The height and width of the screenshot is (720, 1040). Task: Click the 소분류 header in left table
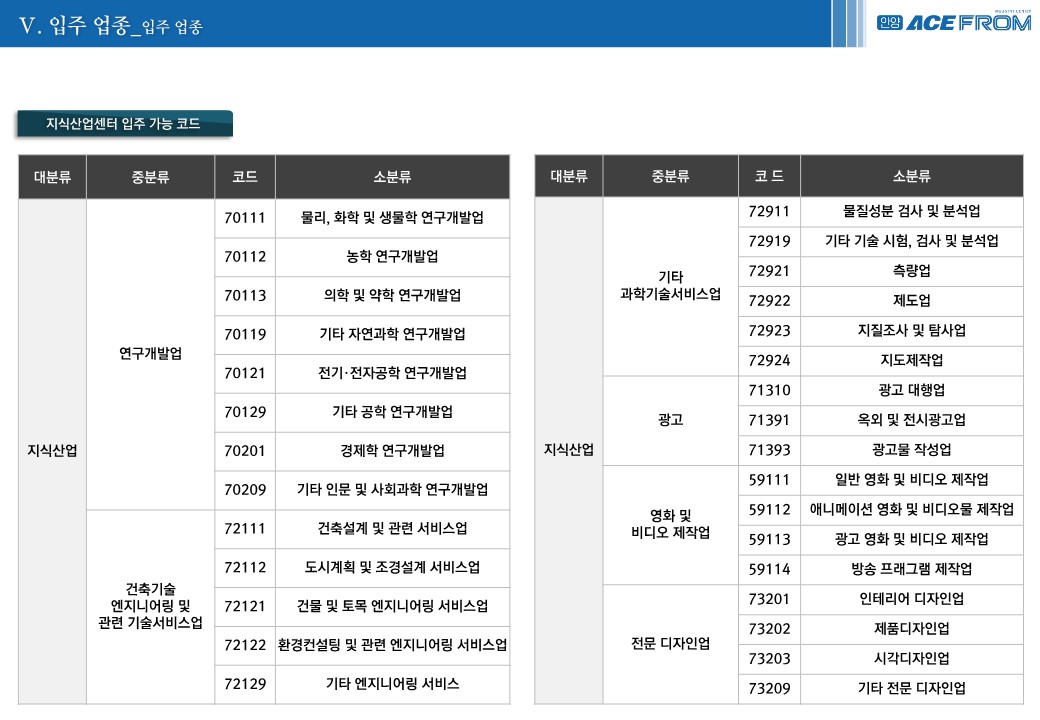[x=392, y=177]
